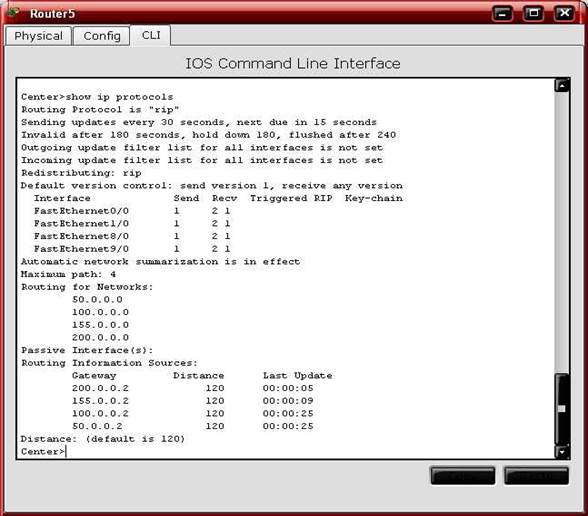Viewport: 588px width, 516px height.
Task: Switch to the Physical tab
Action: pyautogui.click(x=38, y=36)
